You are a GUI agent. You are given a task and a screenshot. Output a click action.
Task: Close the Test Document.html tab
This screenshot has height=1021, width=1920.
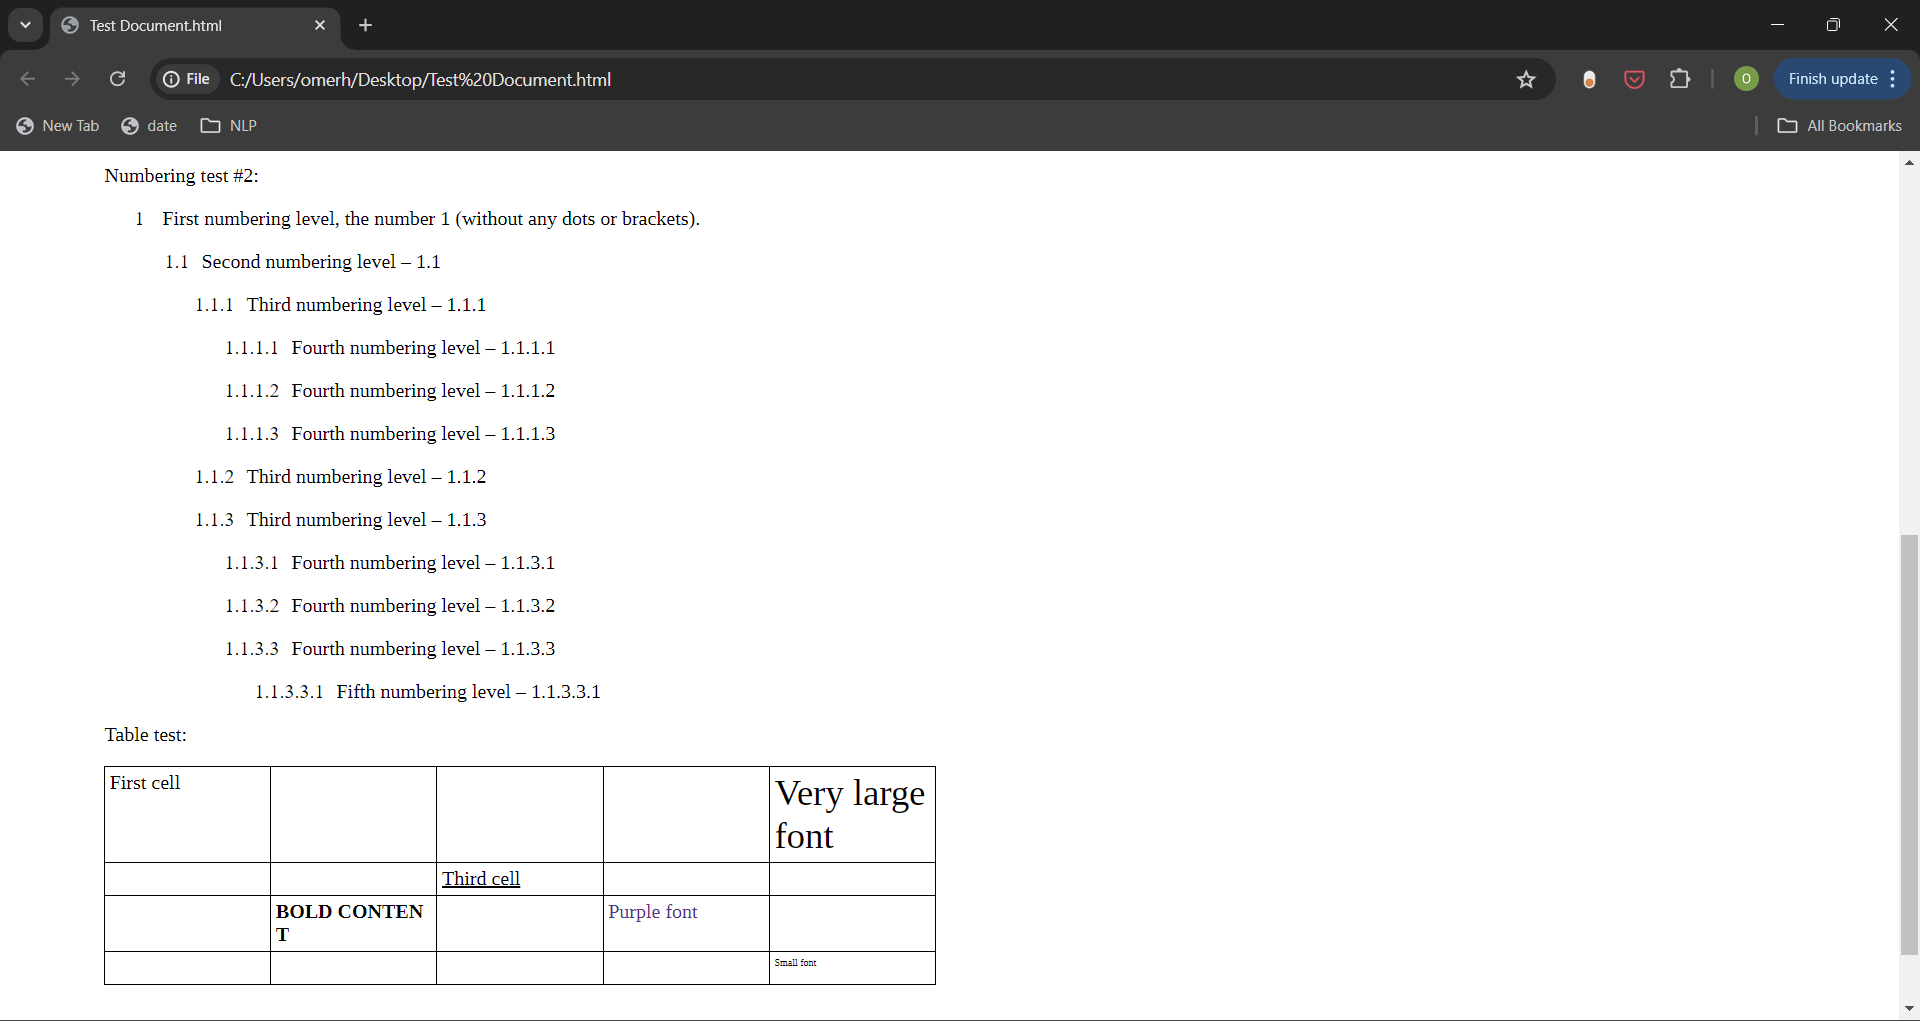point(320,25)
